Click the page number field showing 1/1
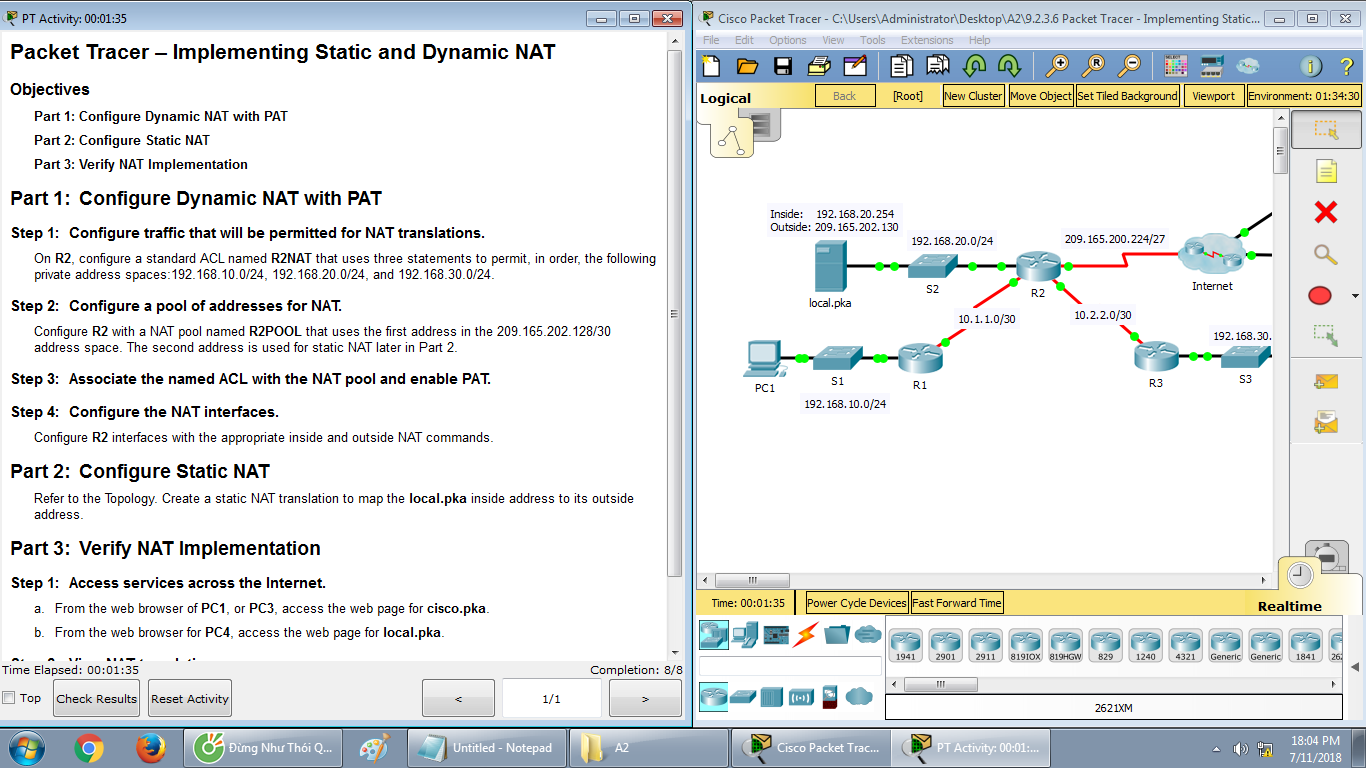The height and width of the screenshot is (768, 1366). click(x=551, y=697)
